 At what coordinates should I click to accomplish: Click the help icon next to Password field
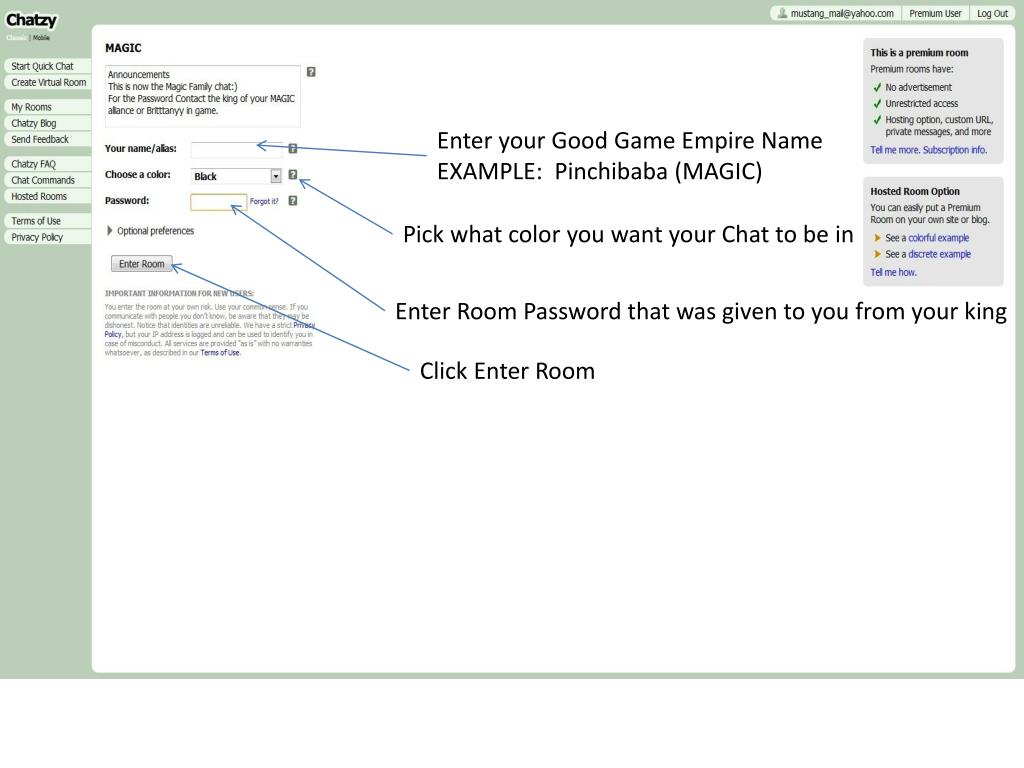(293, 200)
